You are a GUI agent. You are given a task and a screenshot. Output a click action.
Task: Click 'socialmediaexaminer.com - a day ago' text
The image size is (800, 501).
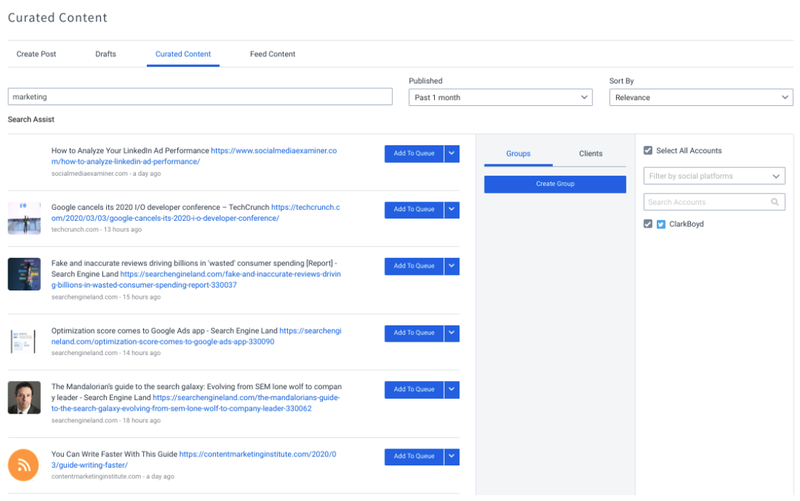click(106, 173)
